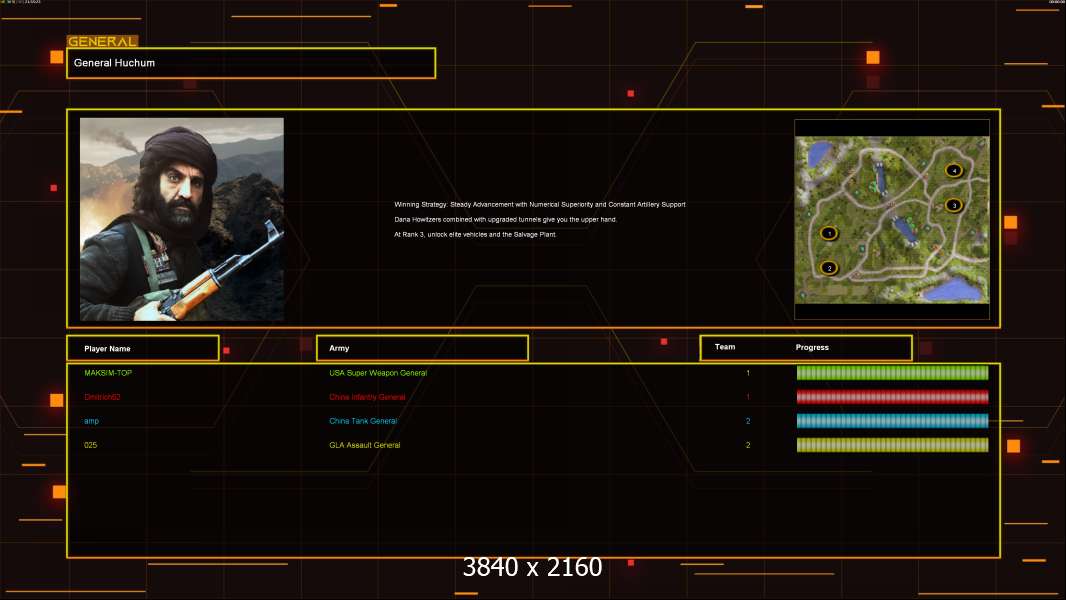
Task: Click the green progress bar of MAKSIM-TOP
Action: point(892,372)
